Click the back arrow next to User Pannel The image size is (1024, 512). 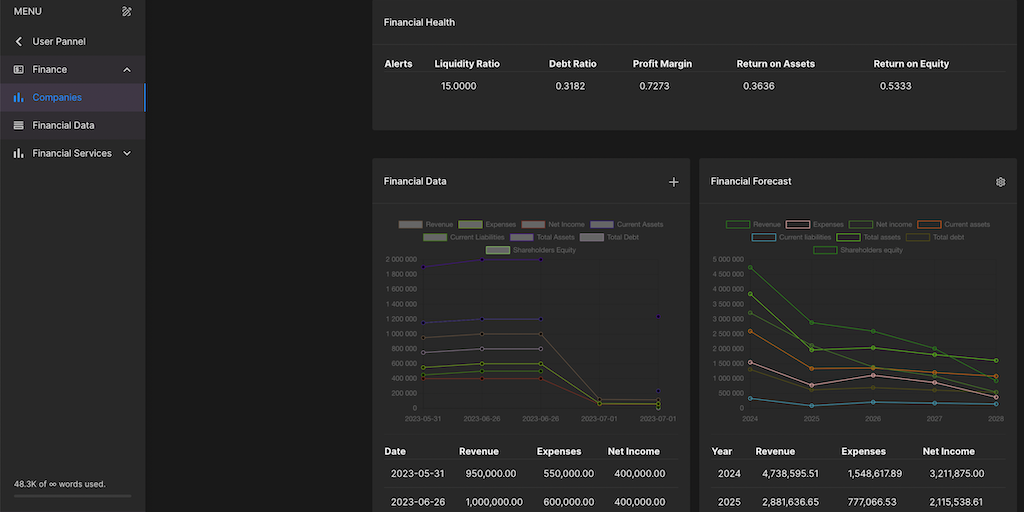(x=18, y=42)
